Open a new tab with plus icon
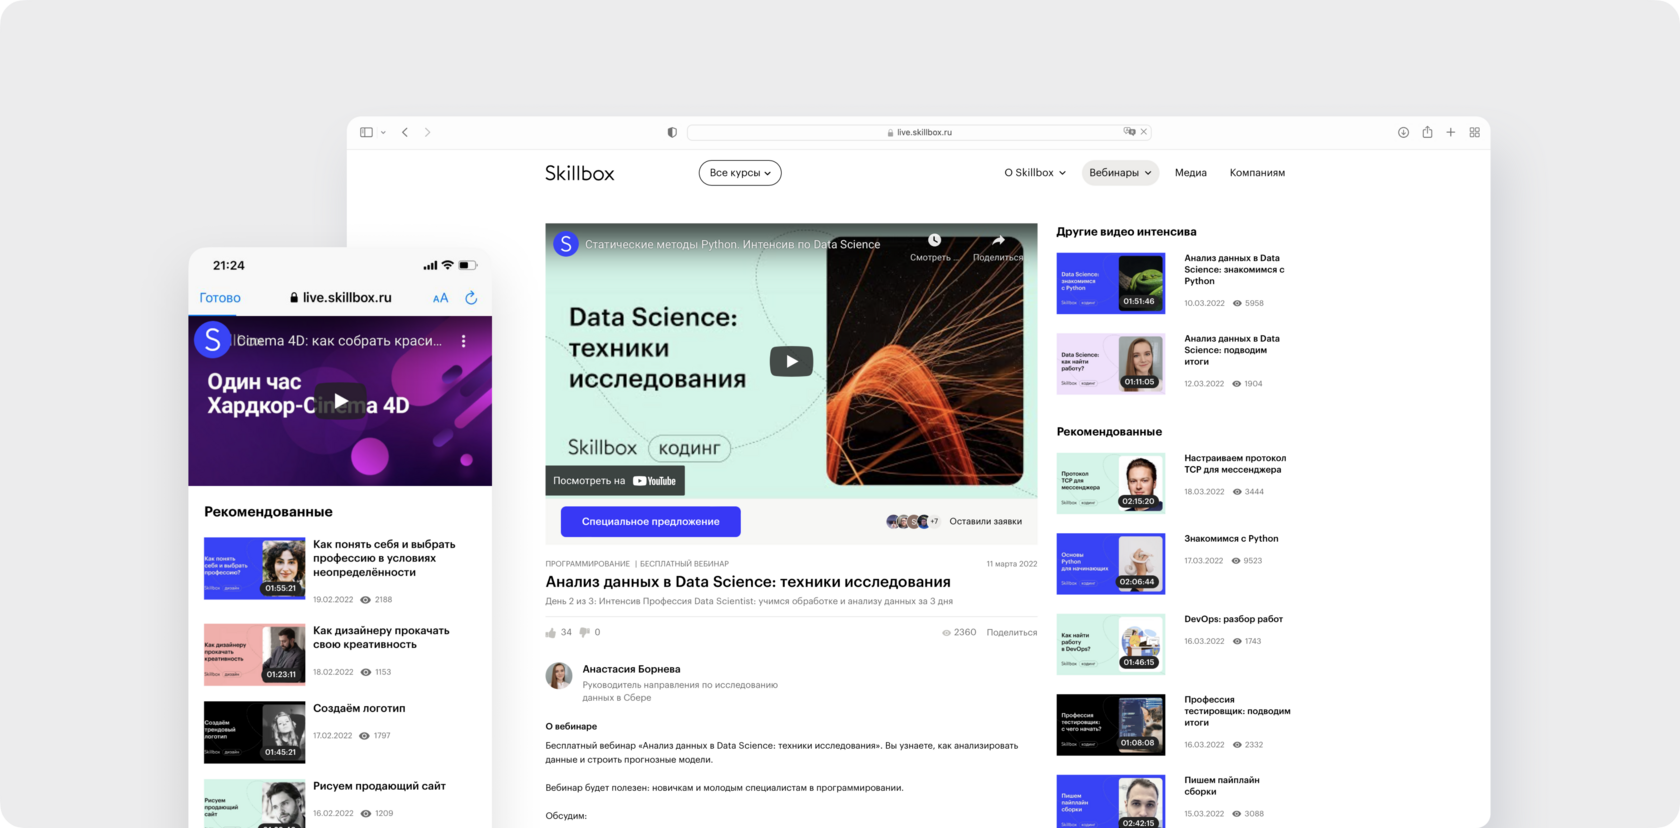The image size is (1680, 828). pos(1451,132)
